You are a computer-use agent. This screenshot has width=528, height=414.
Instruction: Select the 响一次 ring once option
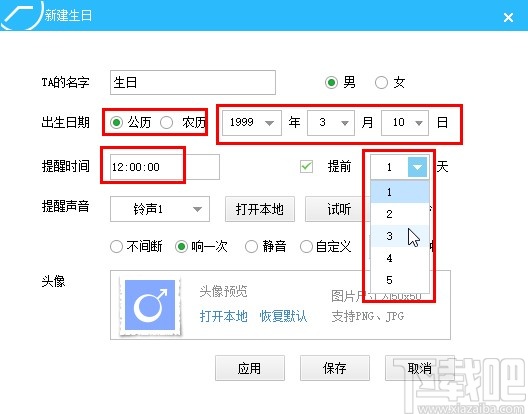(181, 247)
